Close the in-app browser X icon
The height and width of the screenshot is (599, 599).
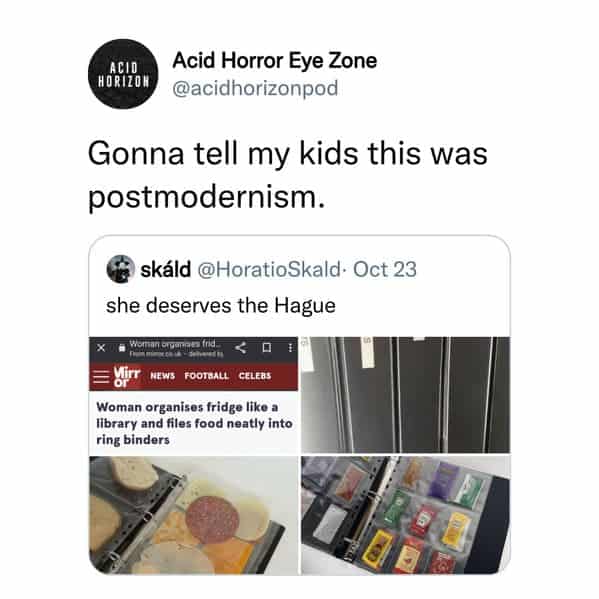101,348
